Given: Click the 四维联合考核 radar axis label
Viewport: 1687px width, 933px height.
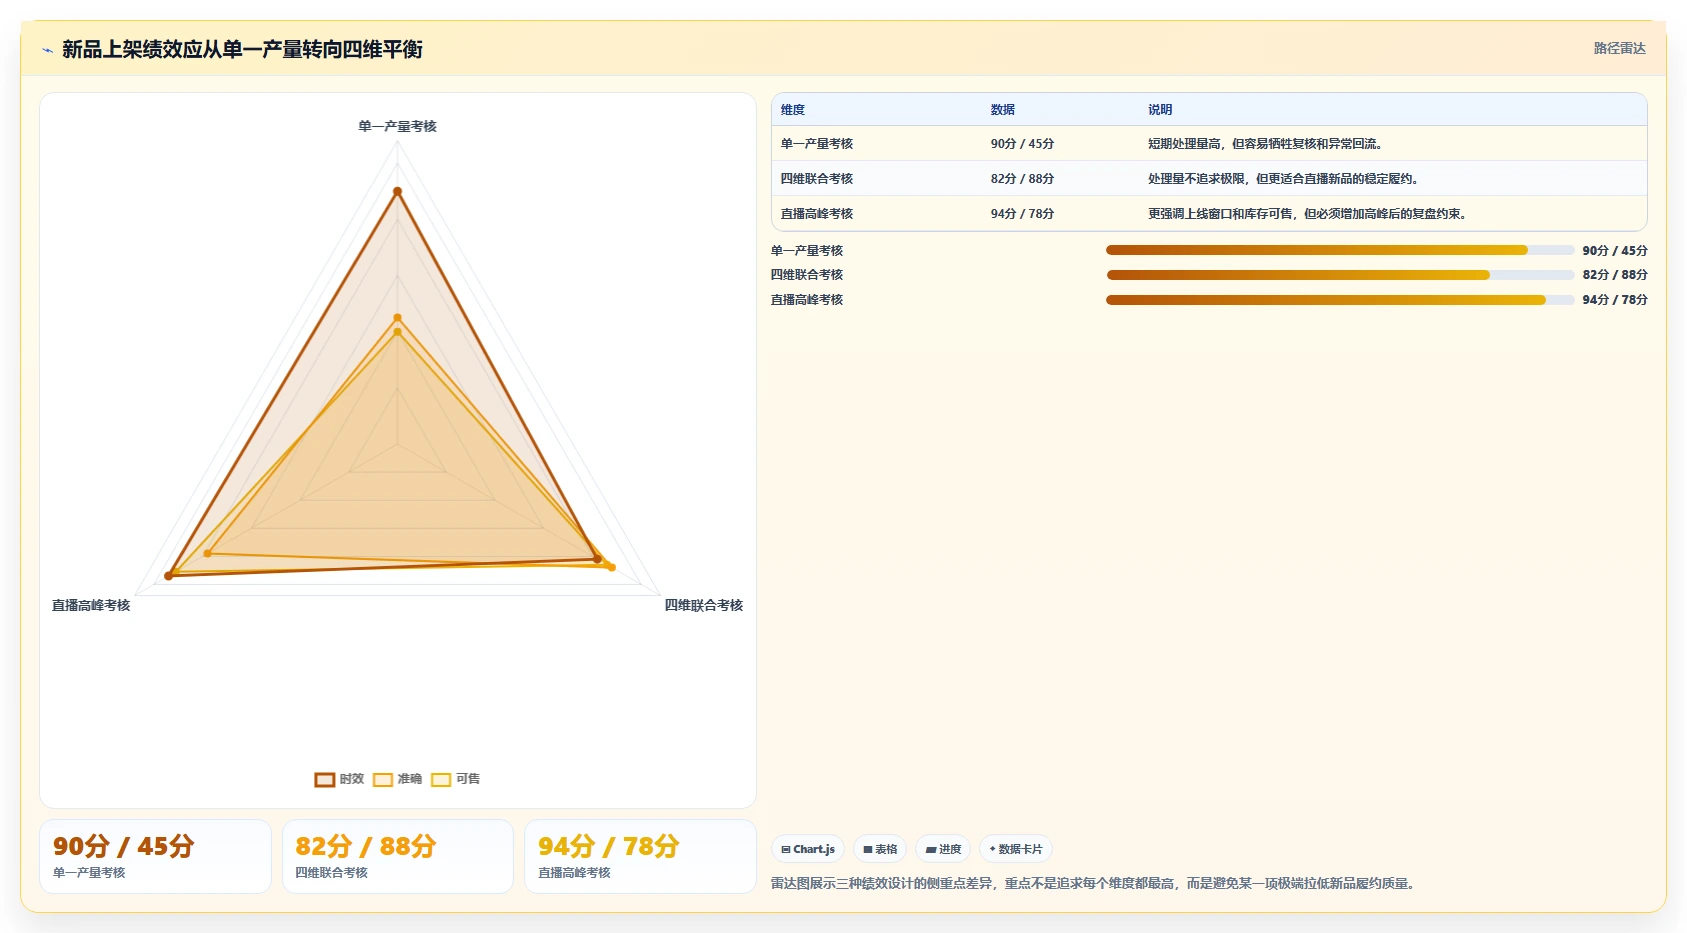Looking at the screenshot, I should (704, 605).
